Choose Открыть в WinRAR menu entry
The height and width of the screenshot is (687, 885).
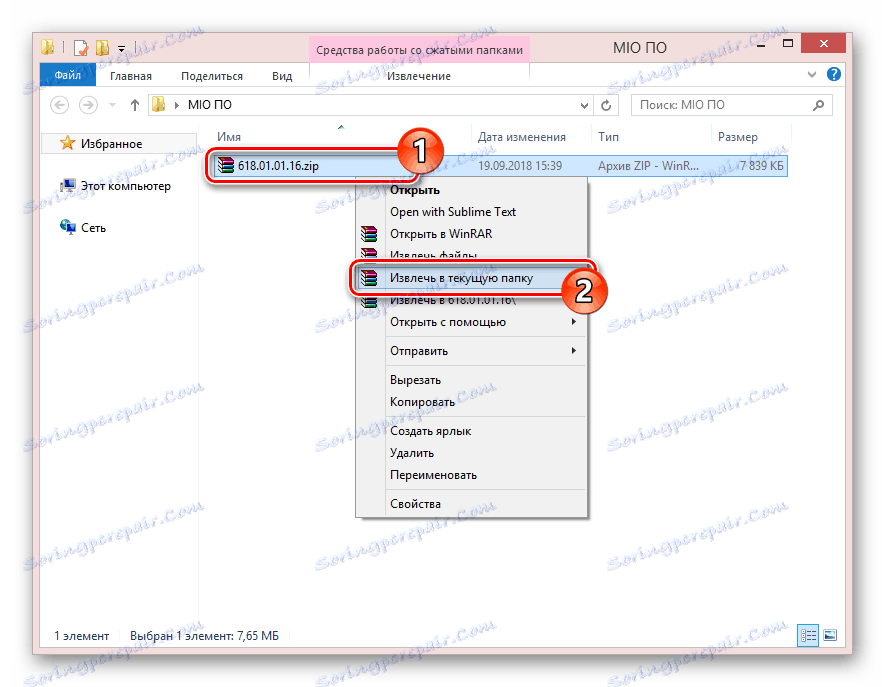click(471, 234)
